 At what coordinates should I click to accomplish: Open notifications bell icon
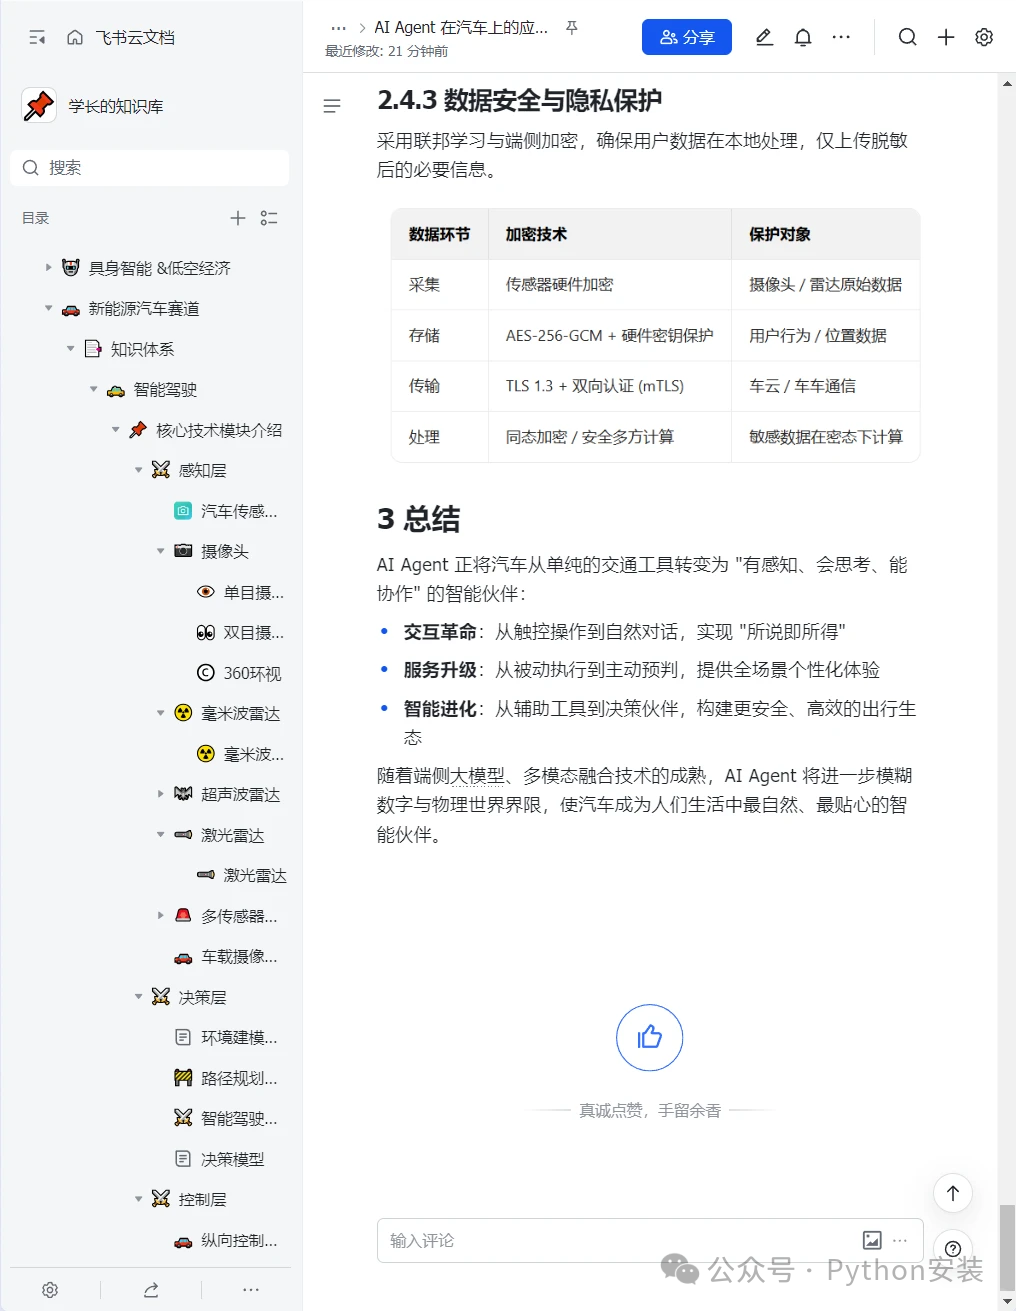pos(803,37)
